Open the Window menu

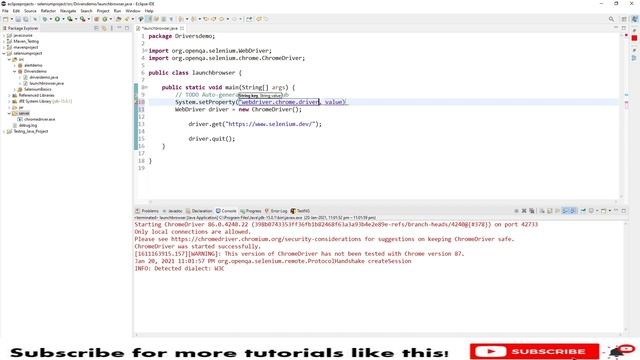pyautogui.click(x=133, y=11)
